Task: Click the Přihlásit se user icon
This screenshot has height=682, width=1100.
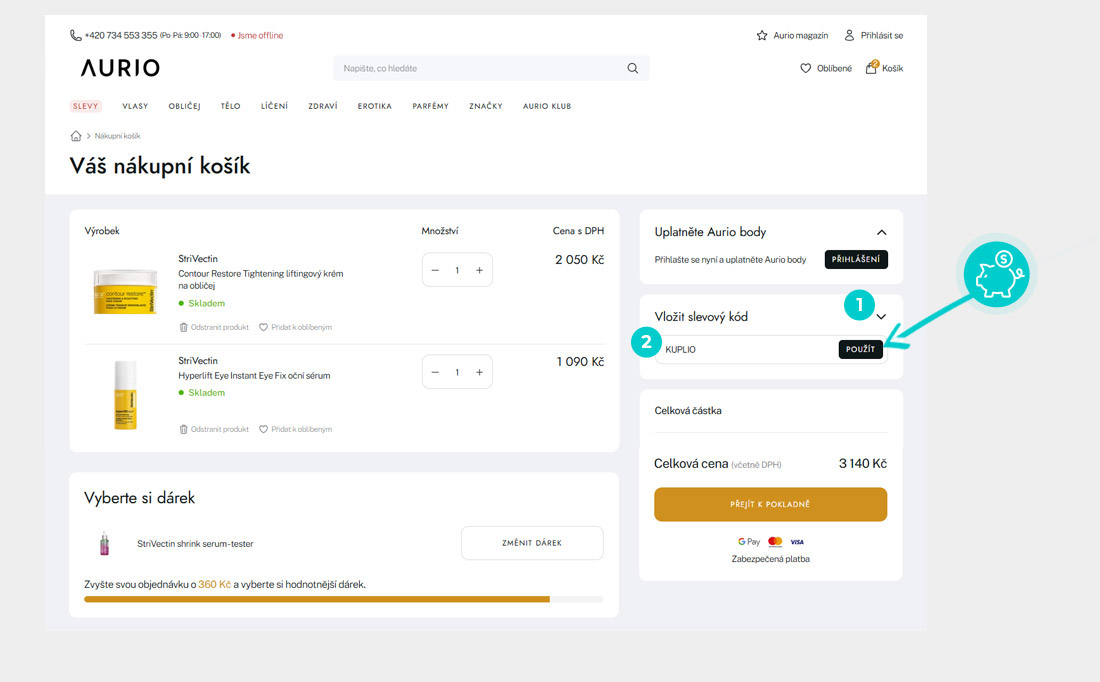Action: [849, 35]
